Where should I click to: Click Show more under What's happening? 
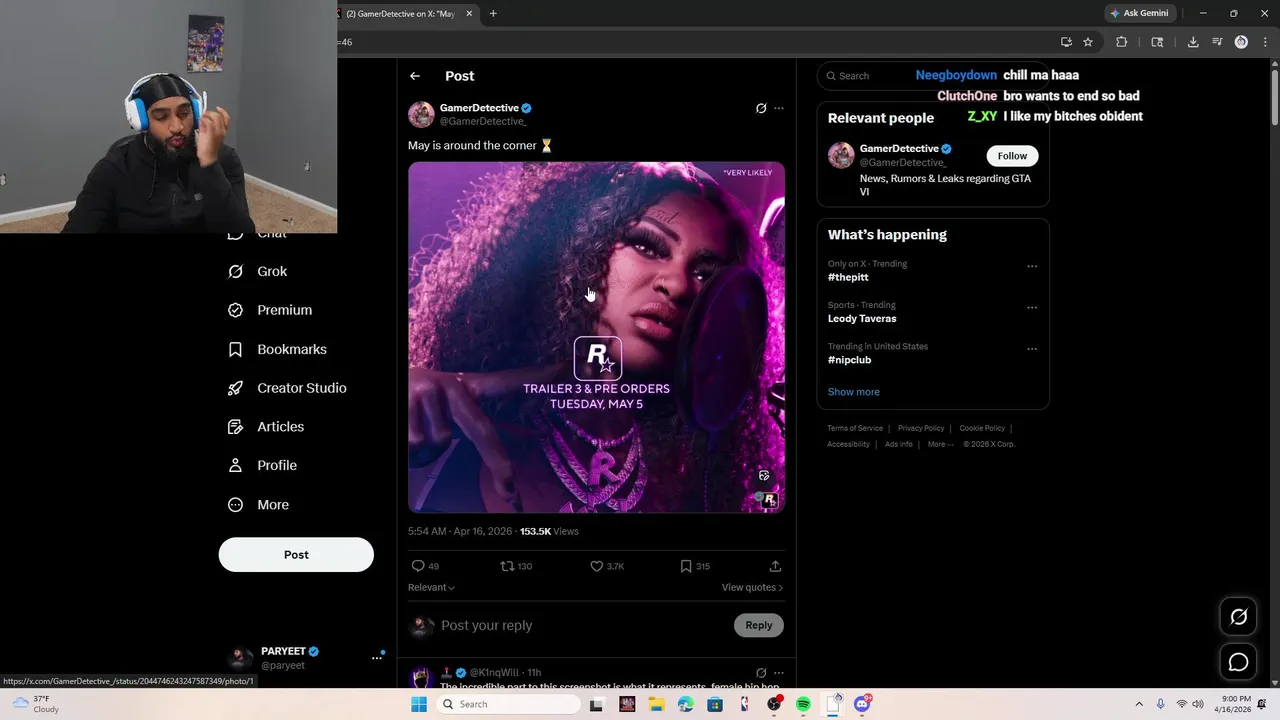click(854, 392)
